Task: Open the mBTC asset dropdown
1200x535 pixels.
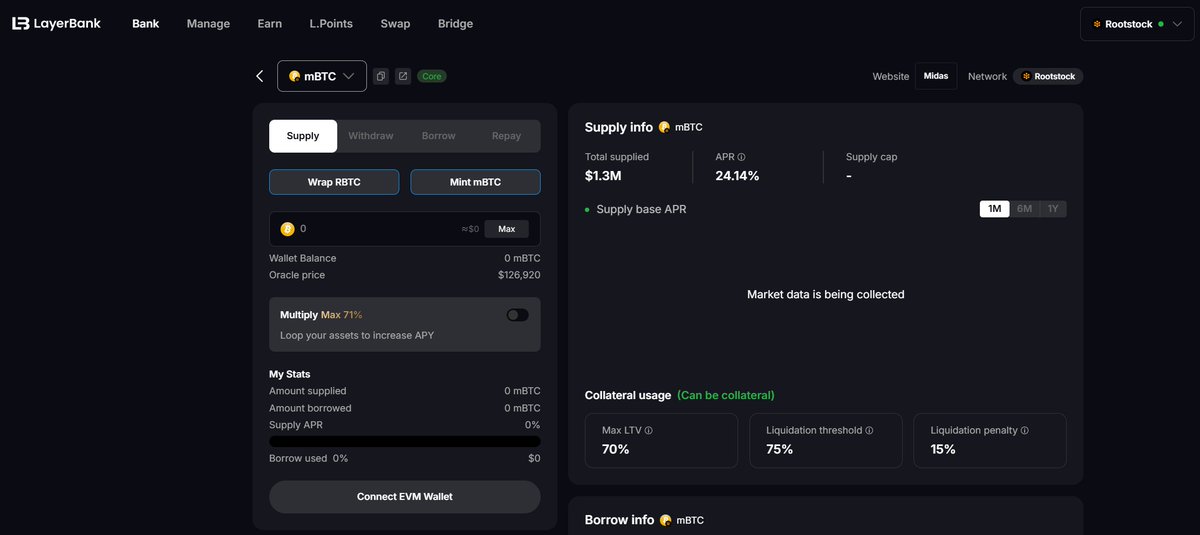Action: [322, 76]
